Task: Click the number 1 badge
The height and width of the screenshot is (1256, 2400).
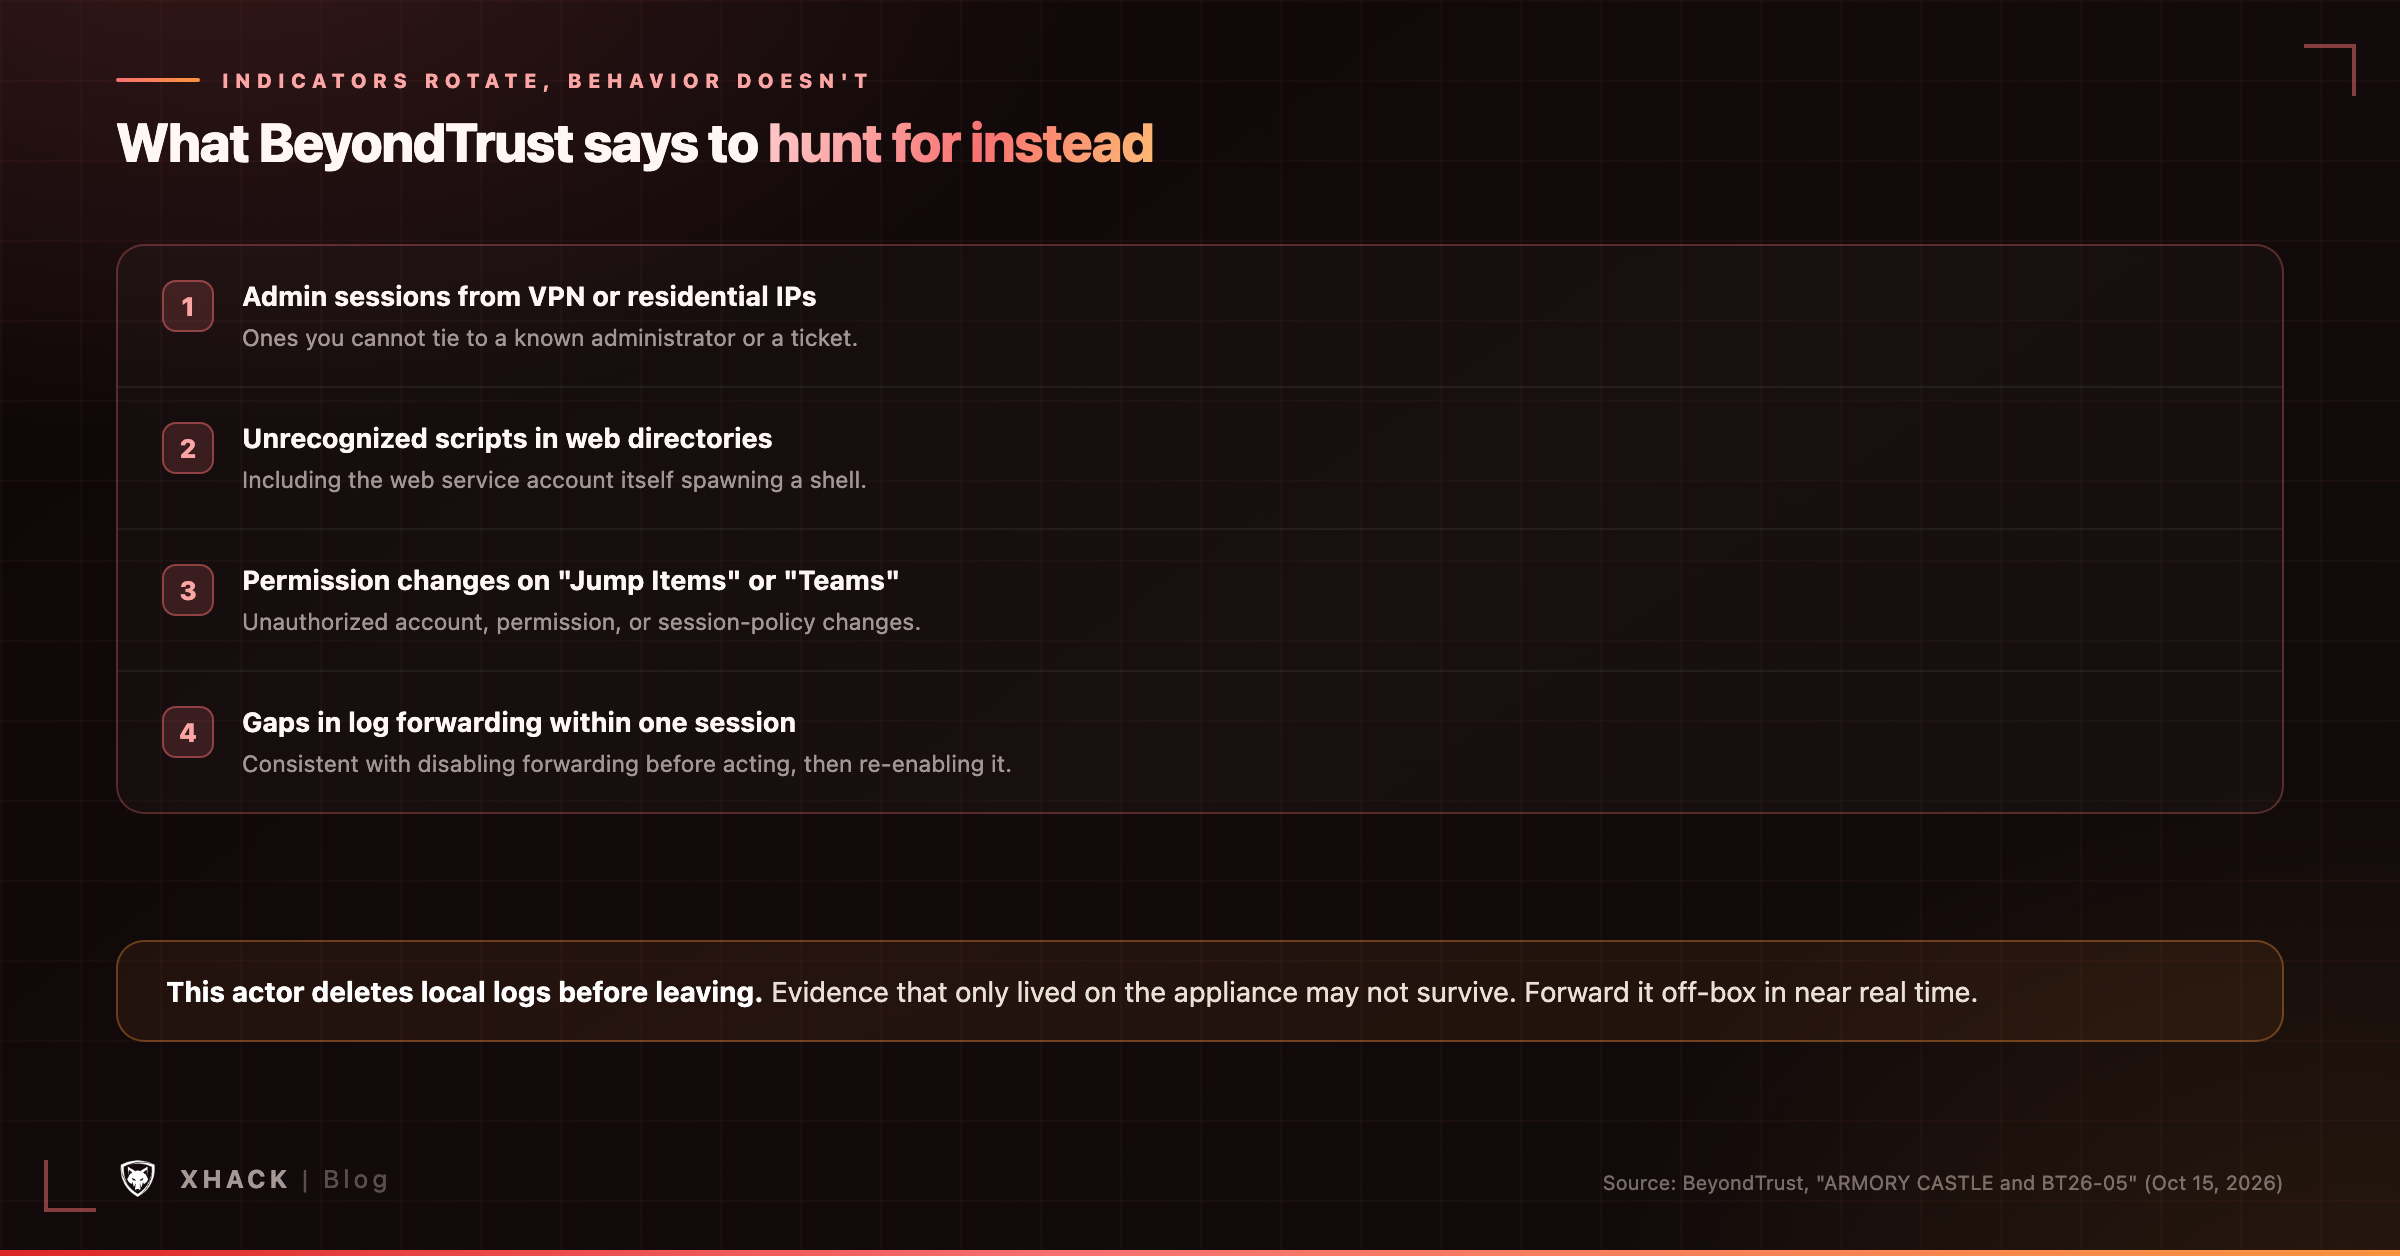Action: (x=188, y=306)
